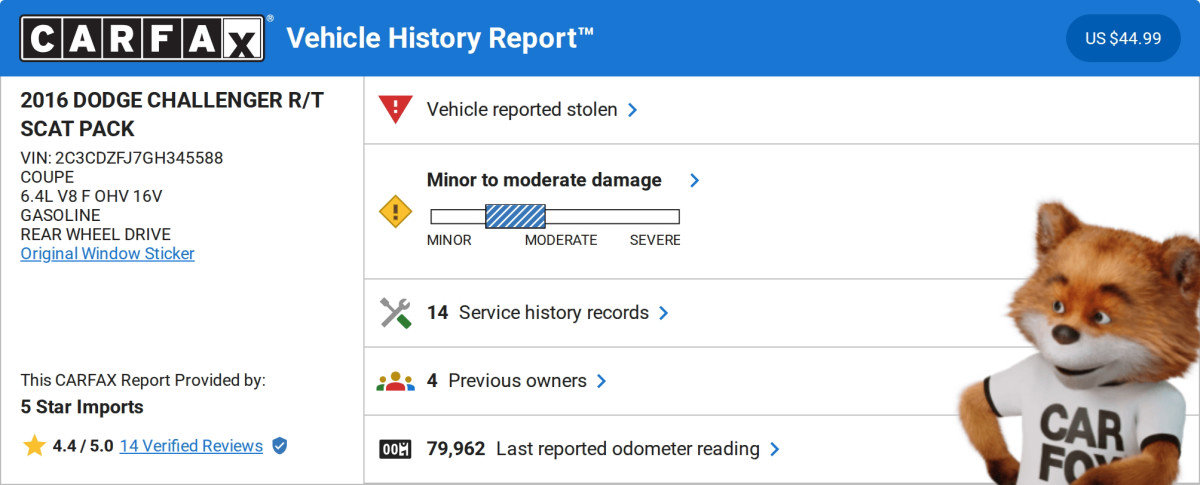Click the previous owners people icon
The image size is (1200, 485).
395,381
